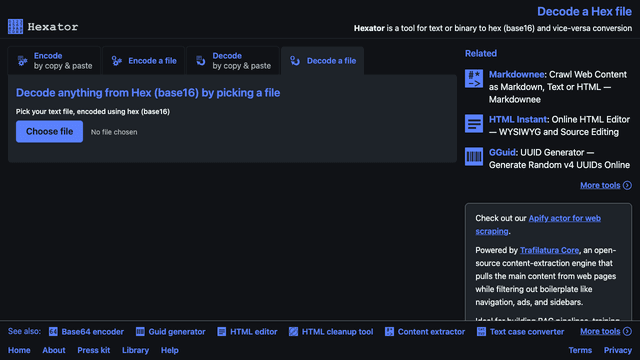Viewport: 640px width, 360px height.
Task: Click the footer More tools arrow icon
Action: click(628, 331)
